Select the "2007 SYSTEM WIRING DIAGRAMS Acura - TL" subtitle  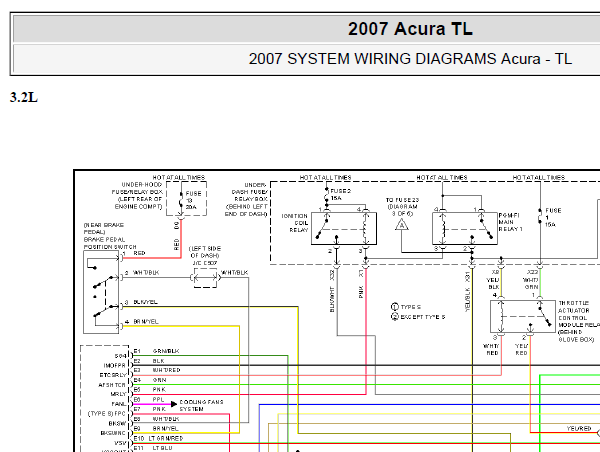point(410,59)
